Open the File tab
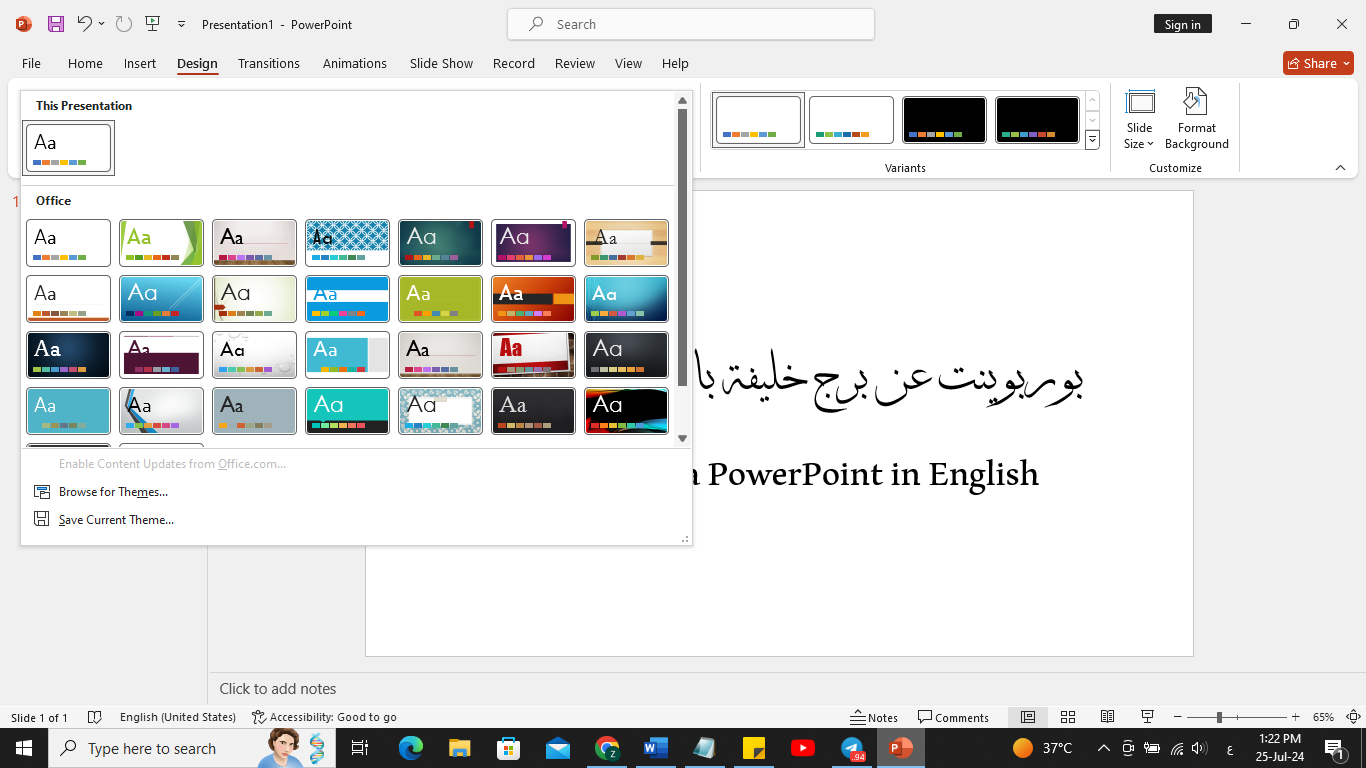1366x768 pixels. (31, 63)
